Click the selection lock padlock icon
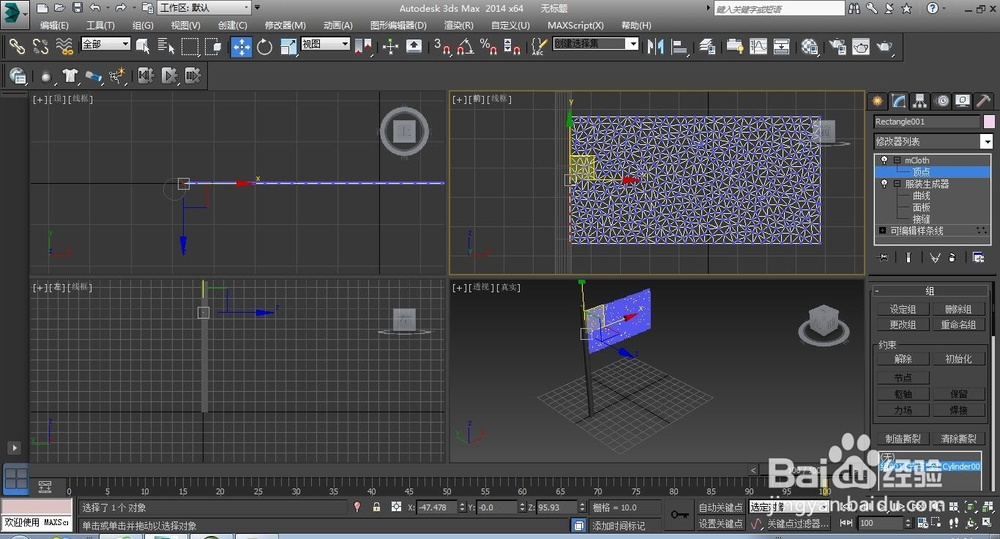 pos(377,506)
